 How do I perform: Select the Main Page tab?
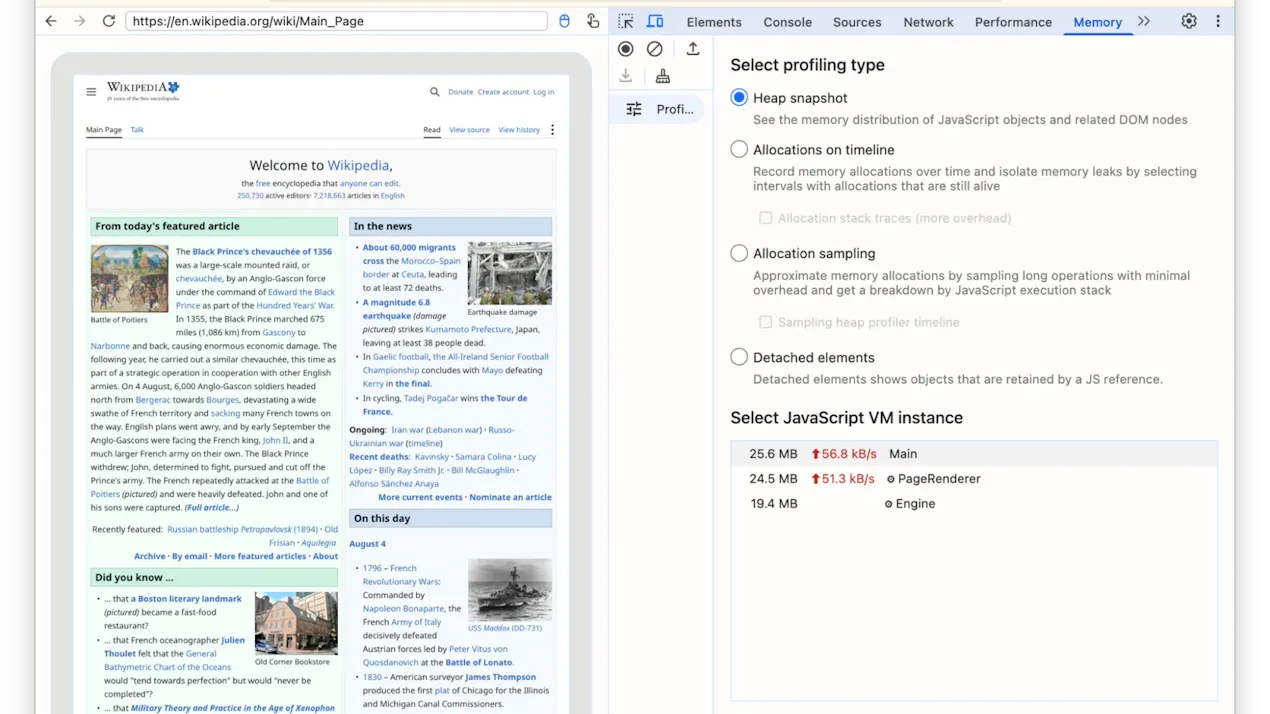pyautogui.click(x=104, y=130)
